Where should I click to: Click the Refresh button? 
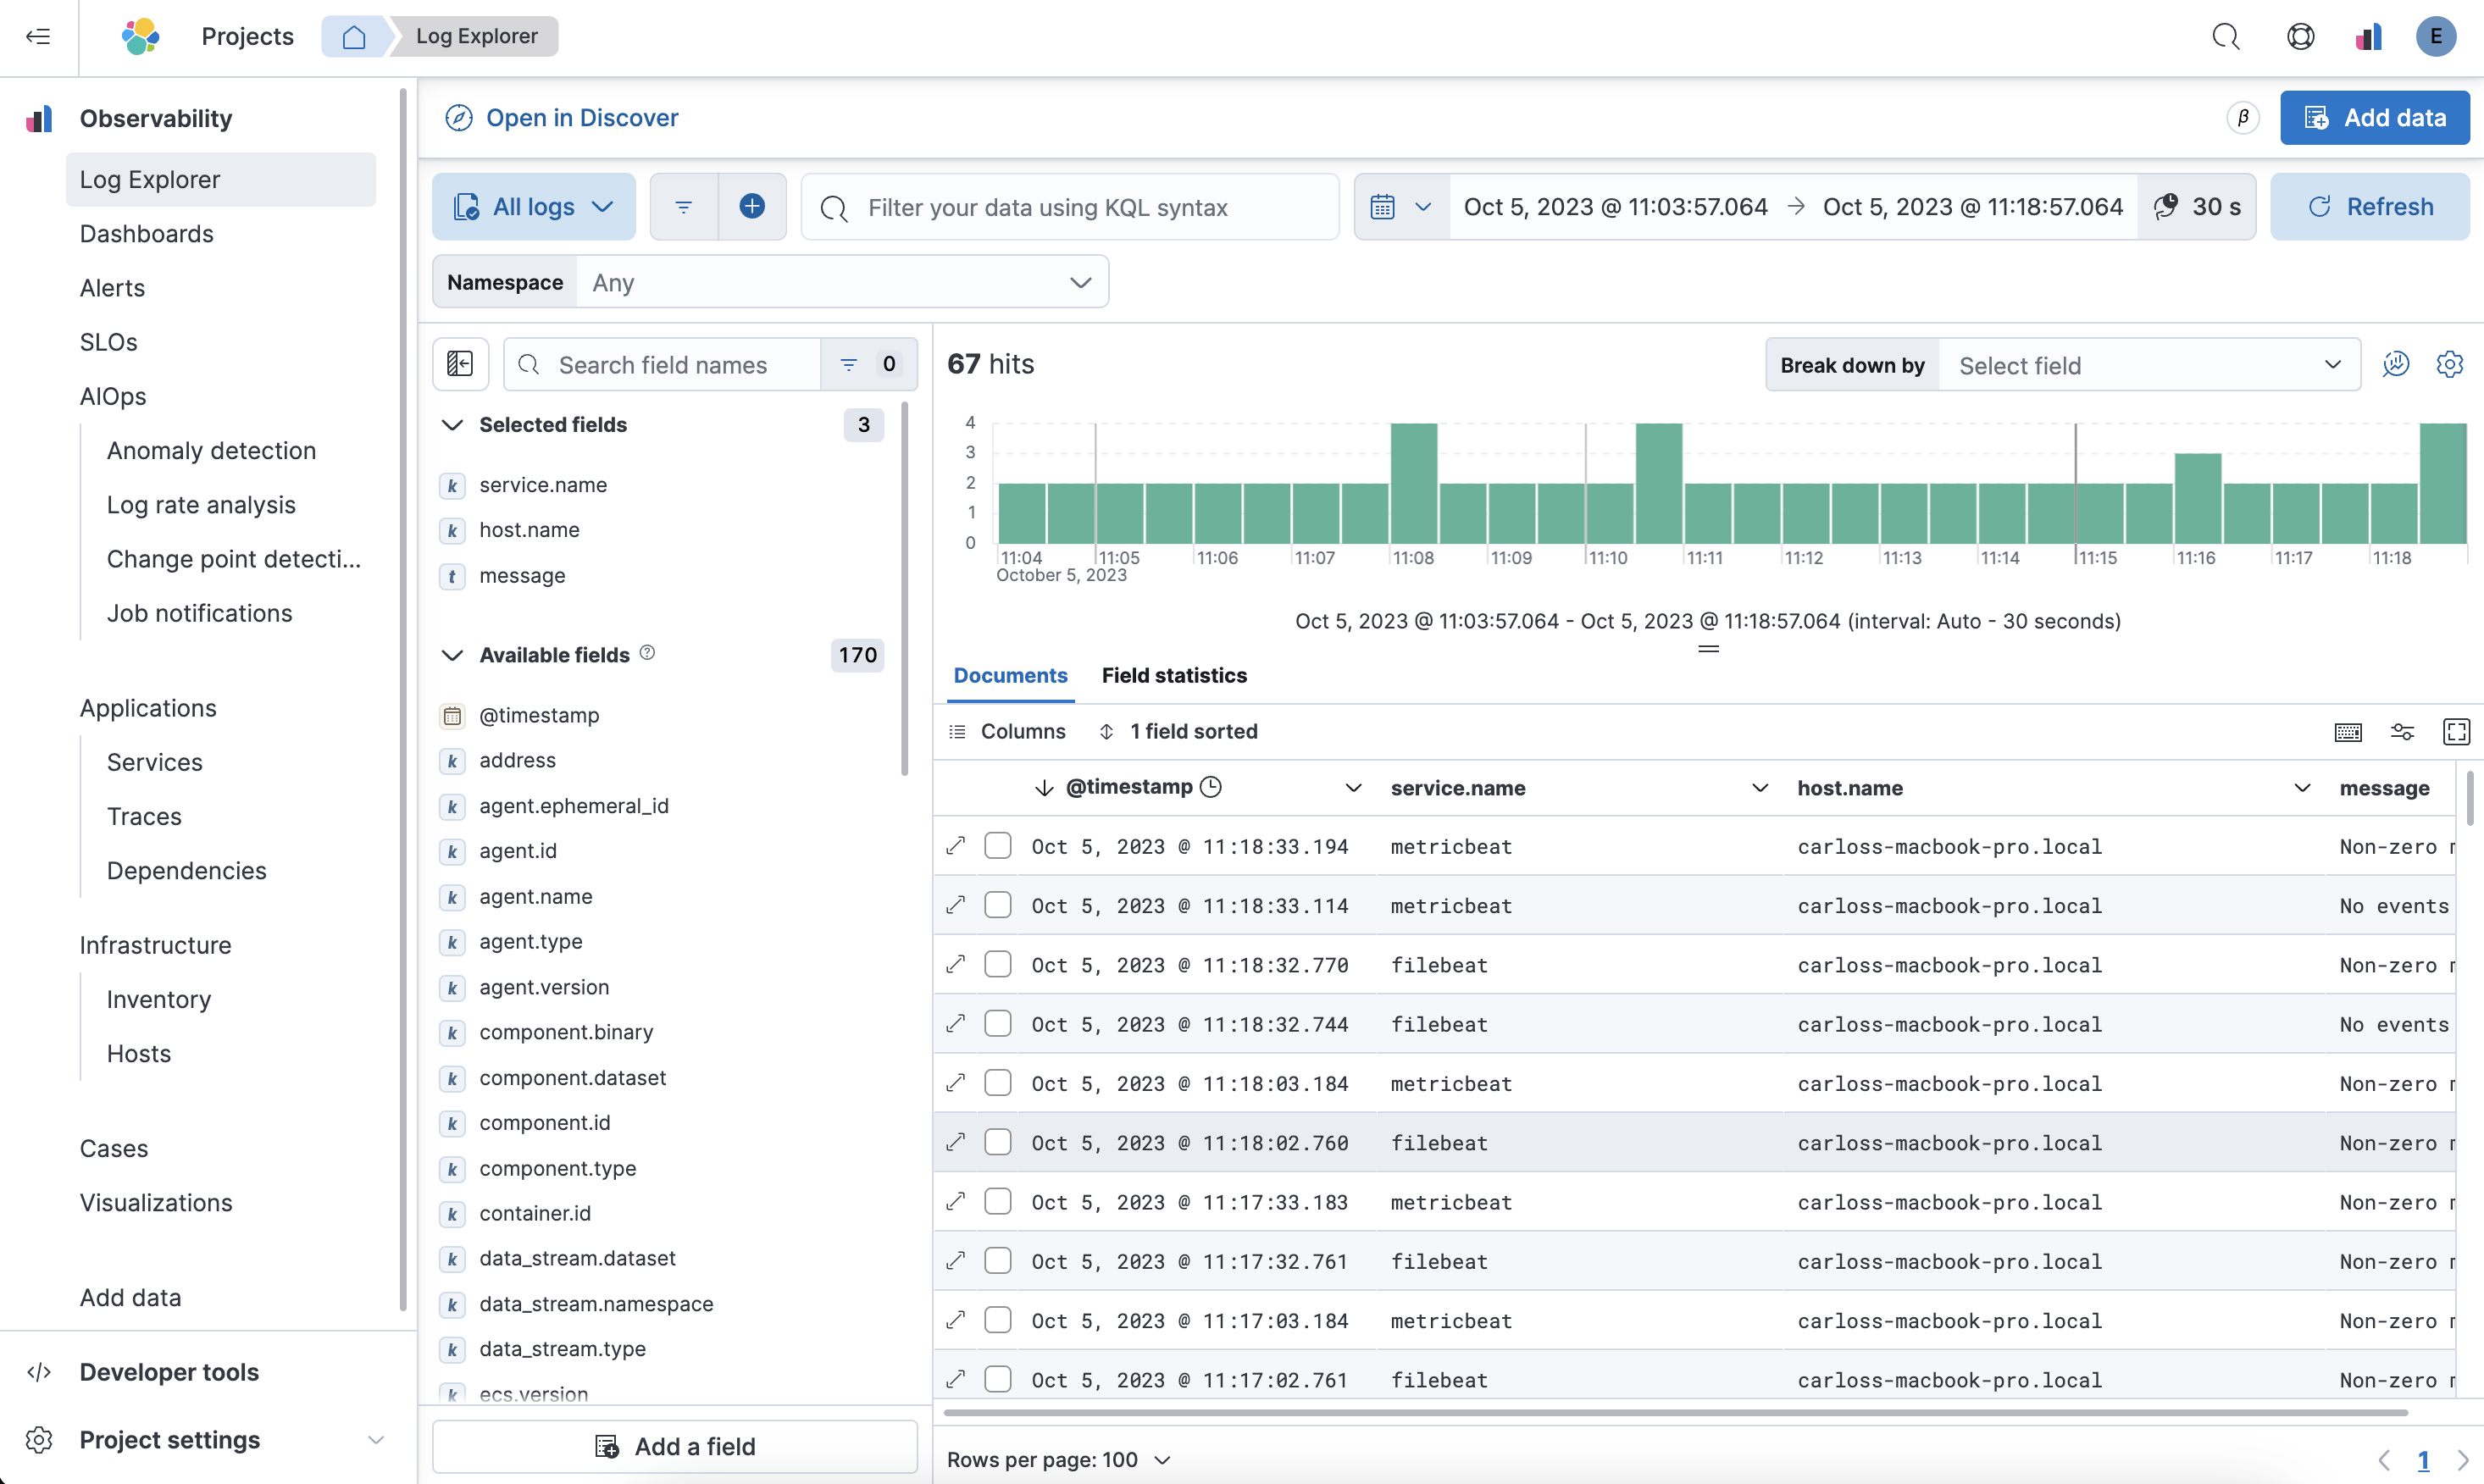[x=2369, y=207]
